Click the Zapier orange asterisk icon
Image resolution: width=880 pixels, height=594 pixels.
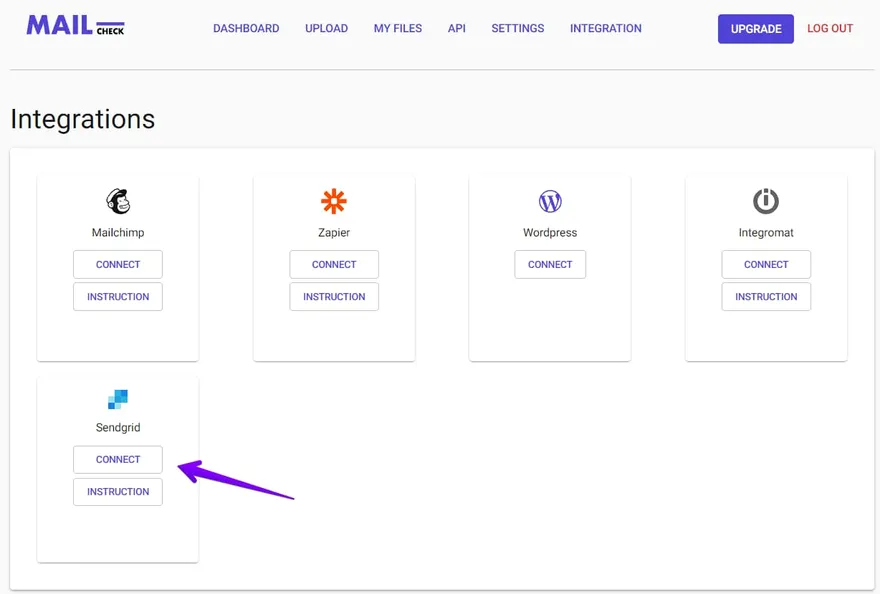coord(334,200)
